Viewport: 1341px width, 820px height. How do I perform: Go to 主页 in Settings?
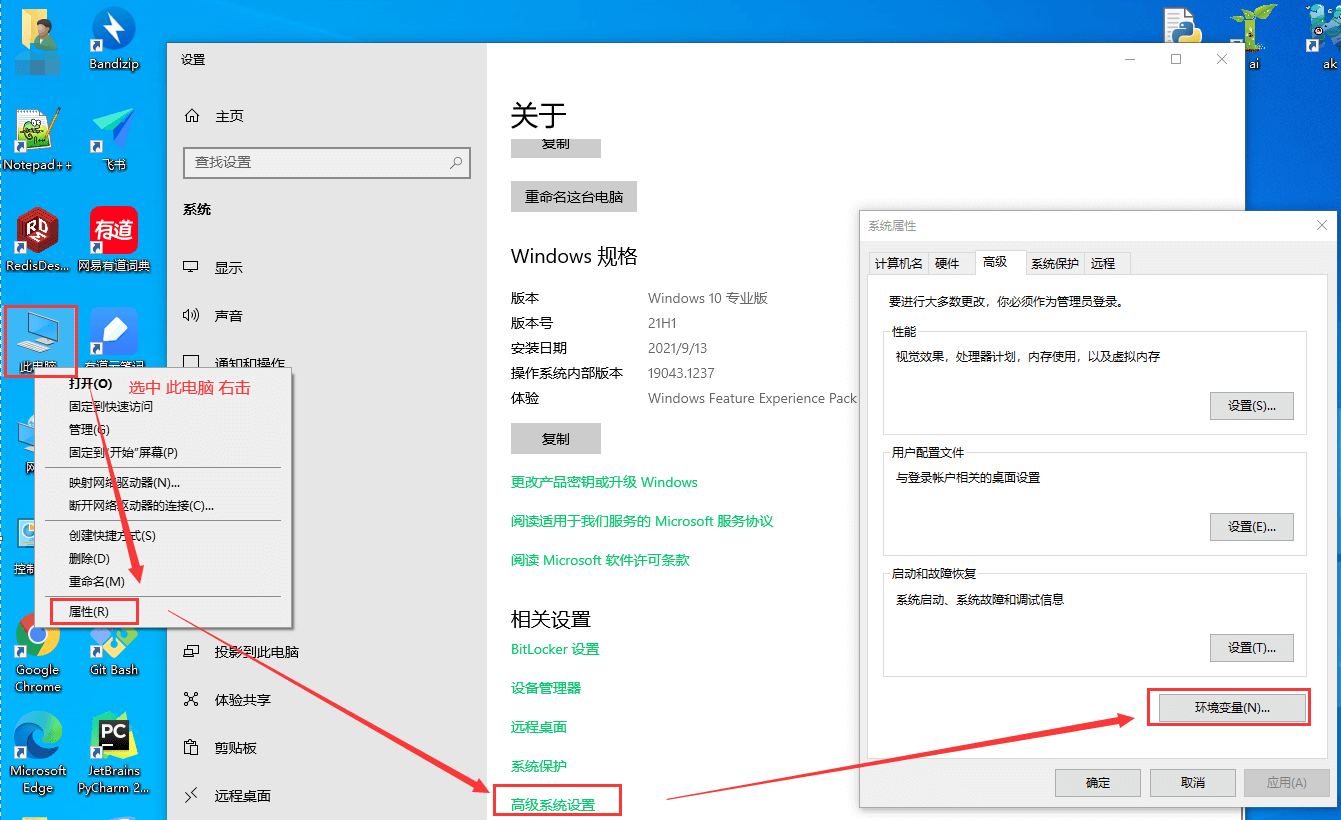(229, 116)
